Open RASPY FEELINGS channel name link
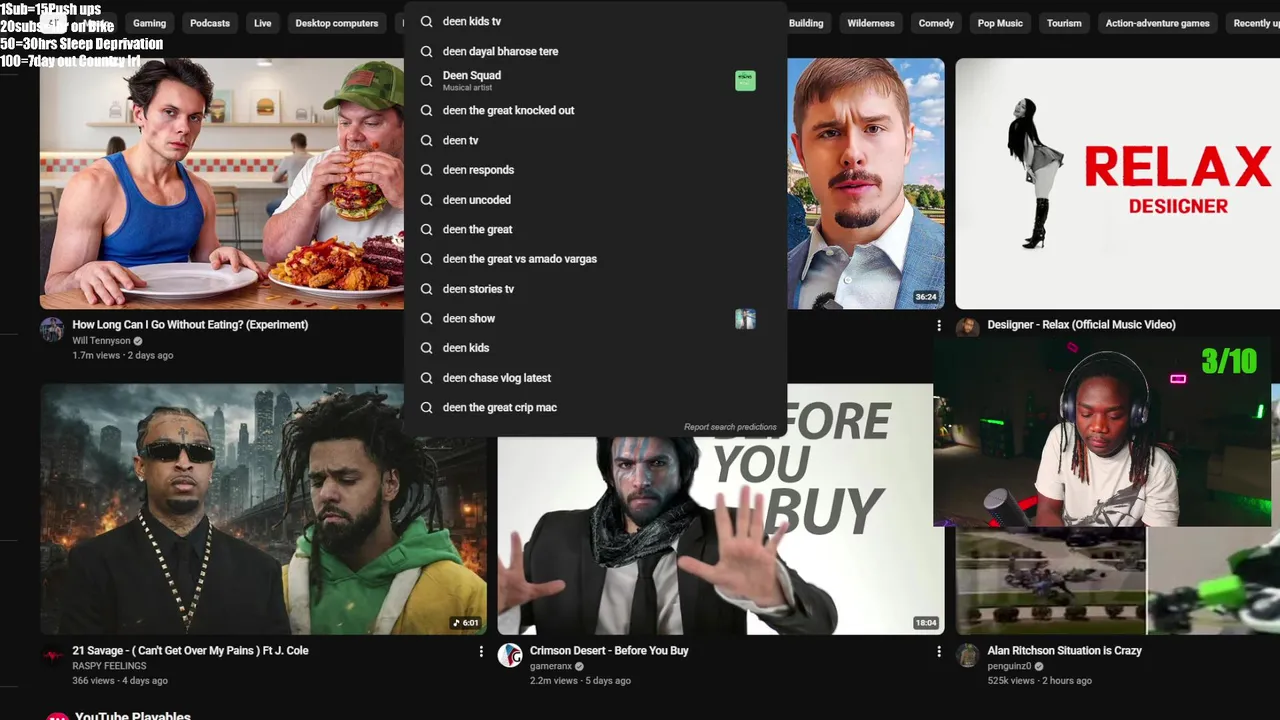This screenshot has height=720, width=1280. pos(109,666)
